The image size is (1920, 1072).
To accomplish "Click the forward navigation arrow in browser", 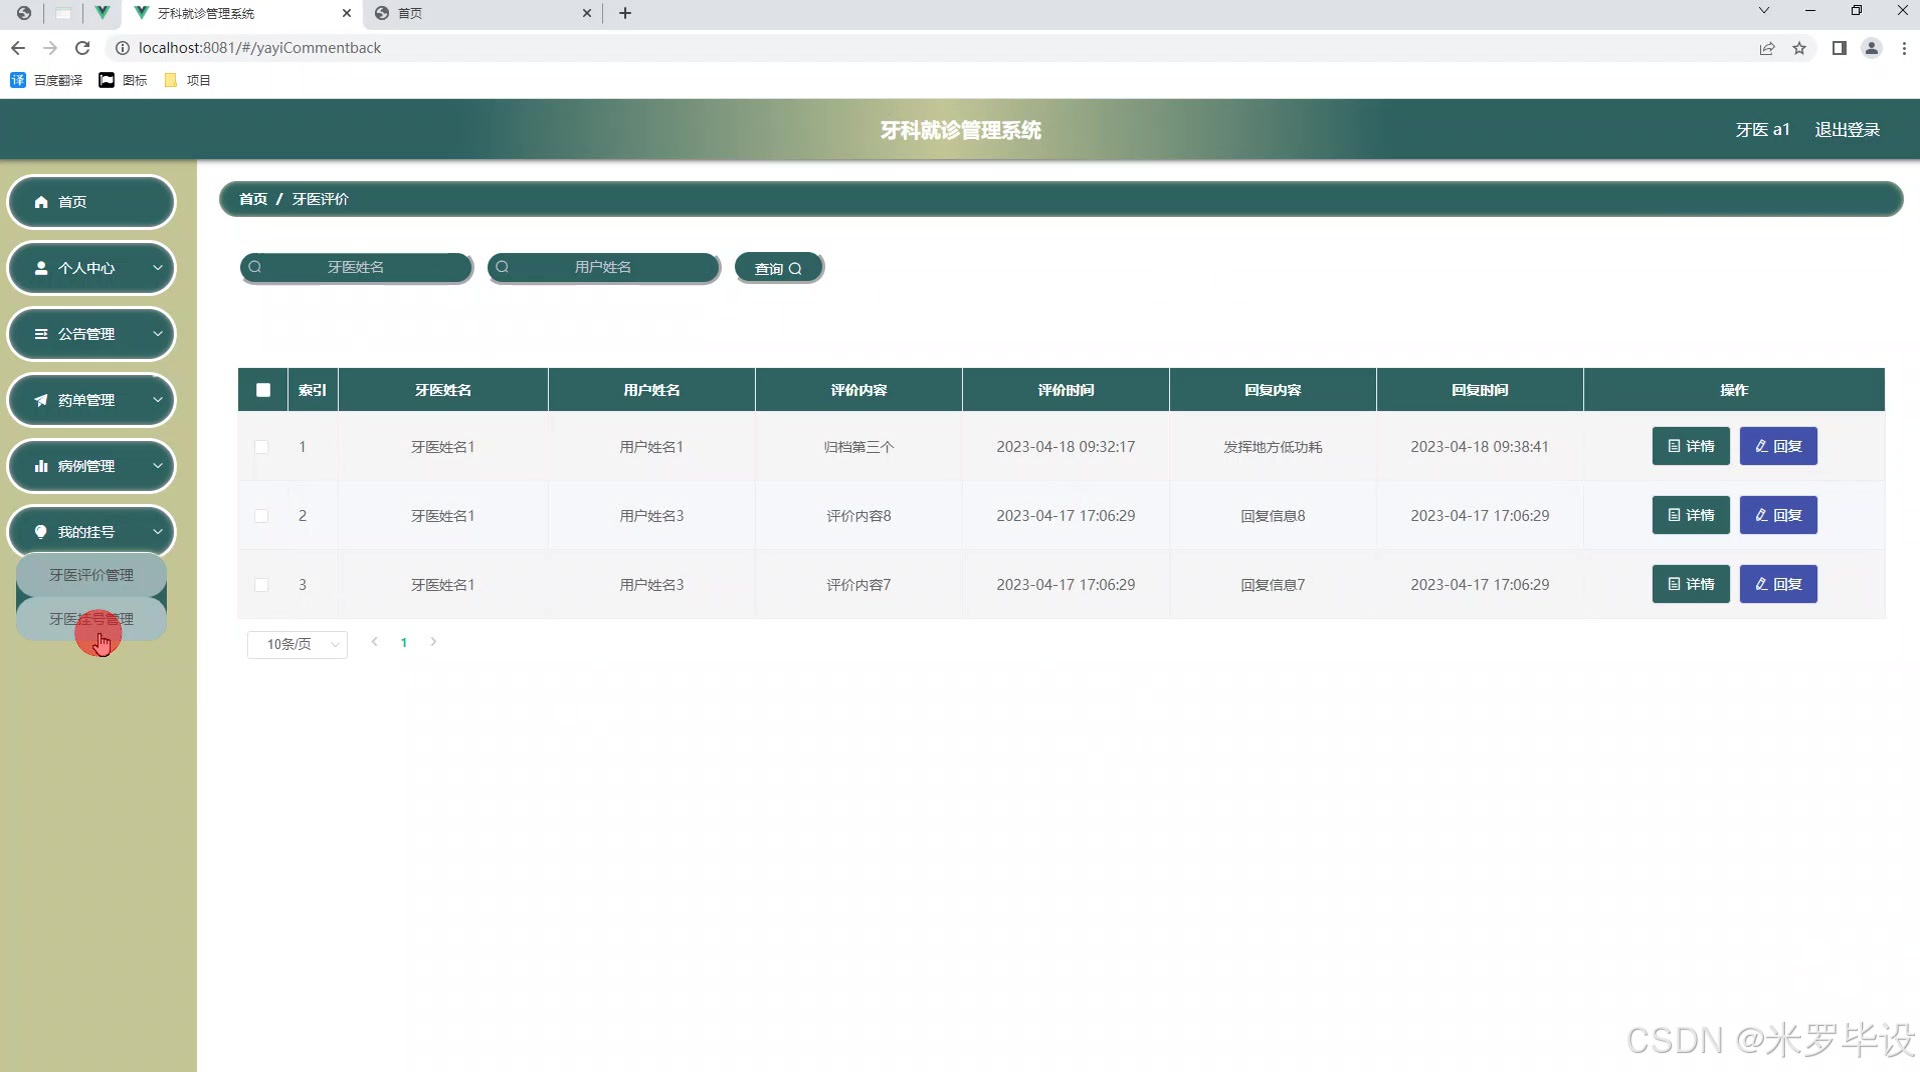I will 50,48.
